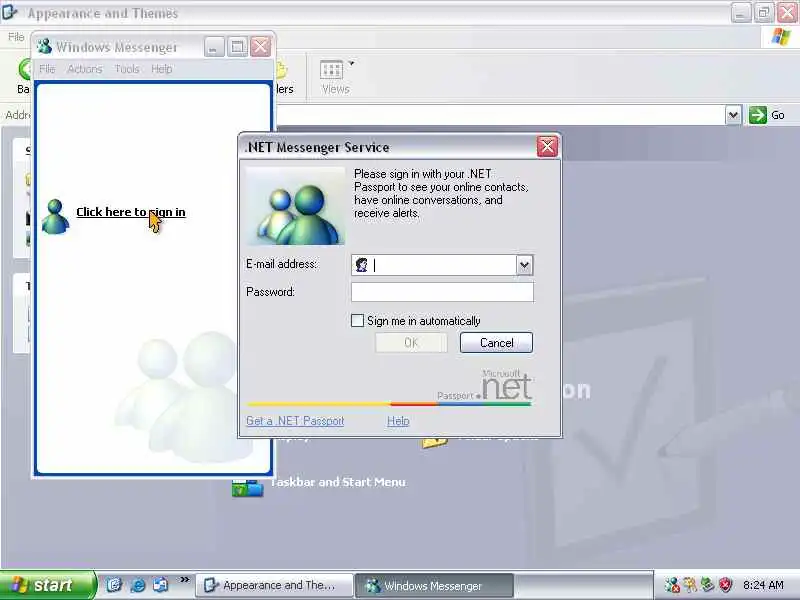Image resolution: width=800 pixels, height=600 pixels.
Task: Click the Start button
Action: point(48,585)
